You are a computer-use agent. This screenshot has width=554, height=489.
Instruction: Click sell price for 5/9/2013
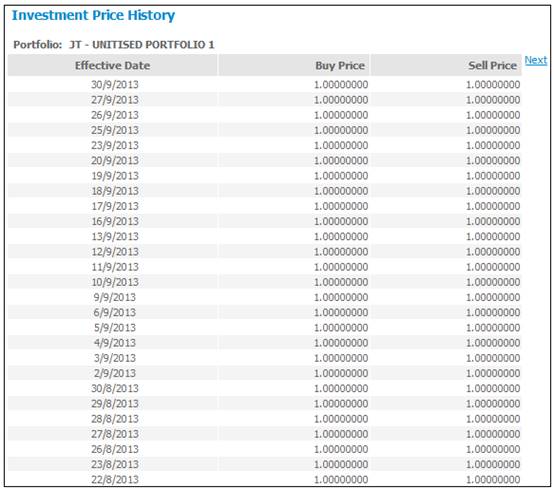click(x=493, y=328)
